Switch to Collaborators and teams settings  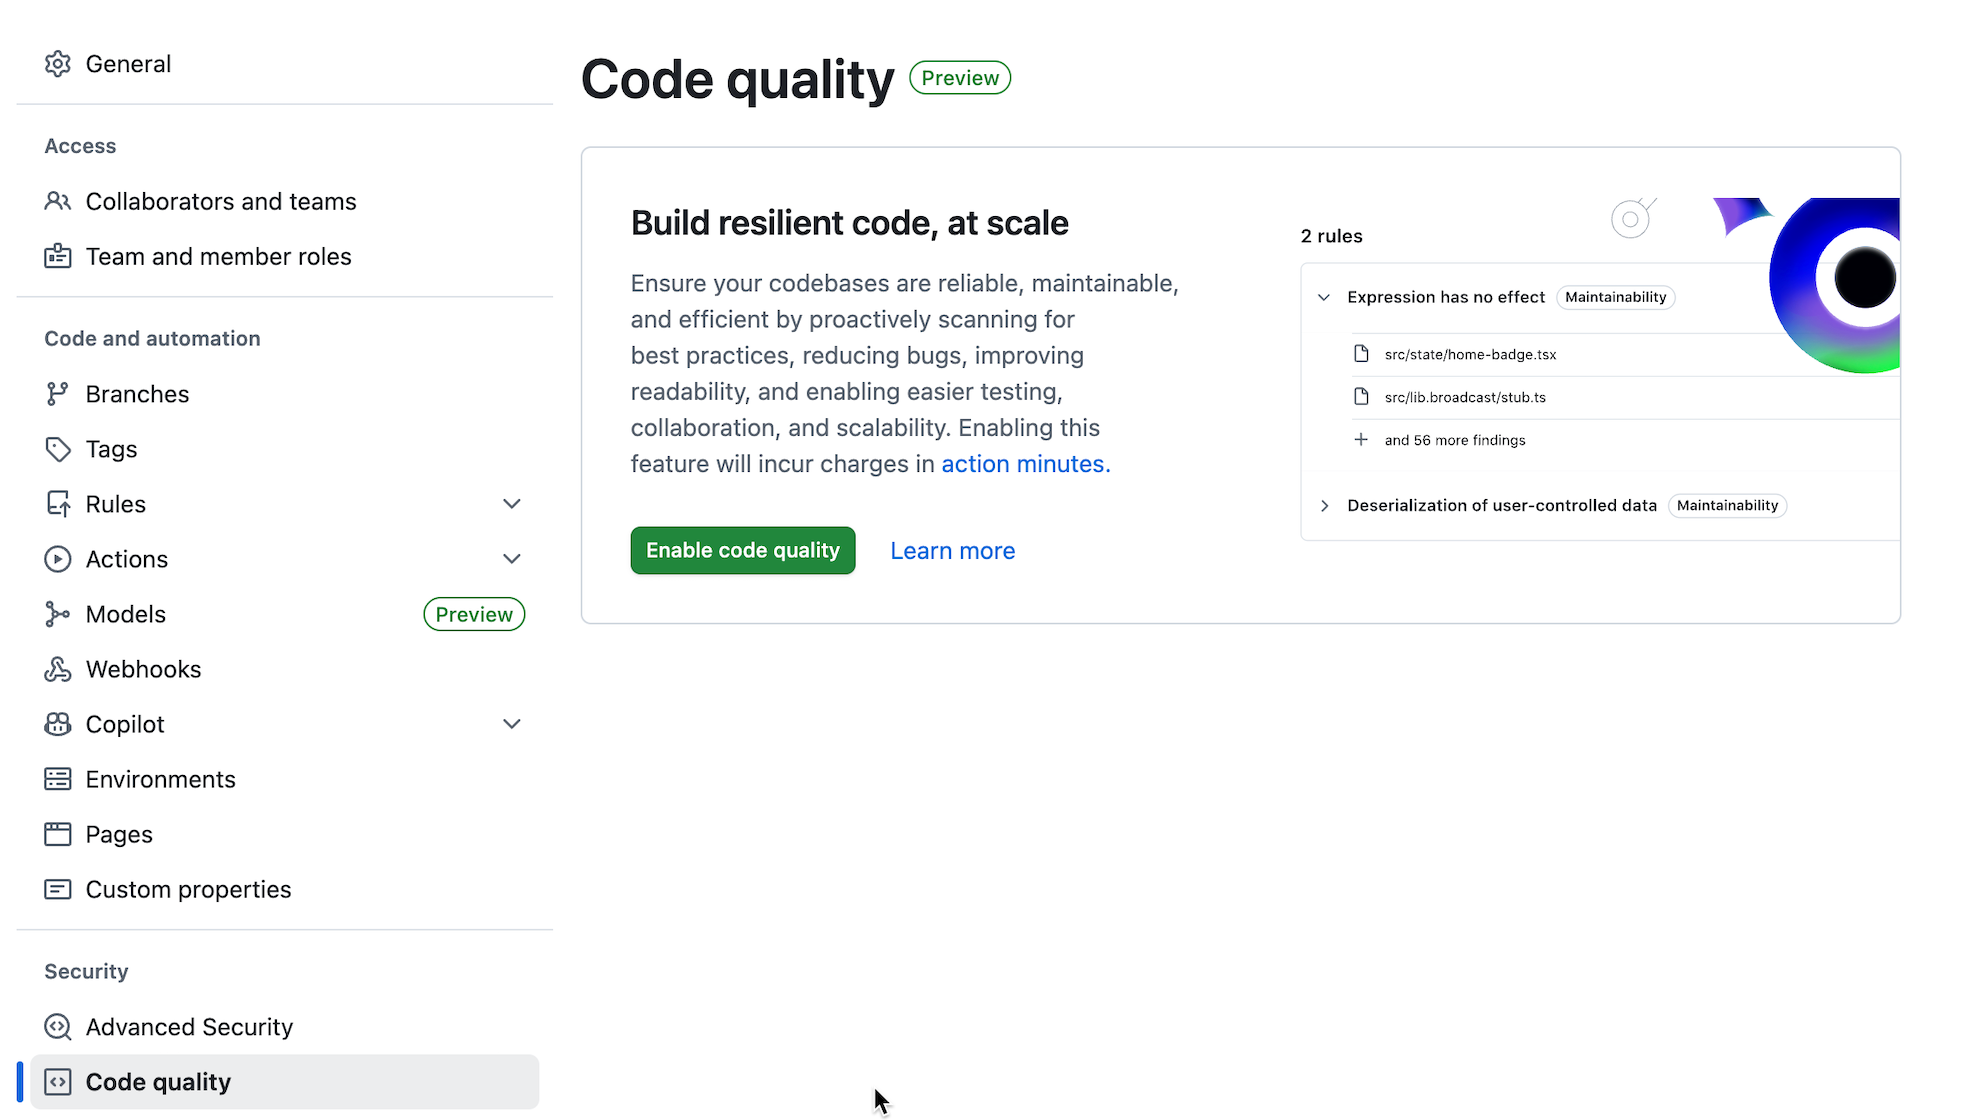(220, 201)
